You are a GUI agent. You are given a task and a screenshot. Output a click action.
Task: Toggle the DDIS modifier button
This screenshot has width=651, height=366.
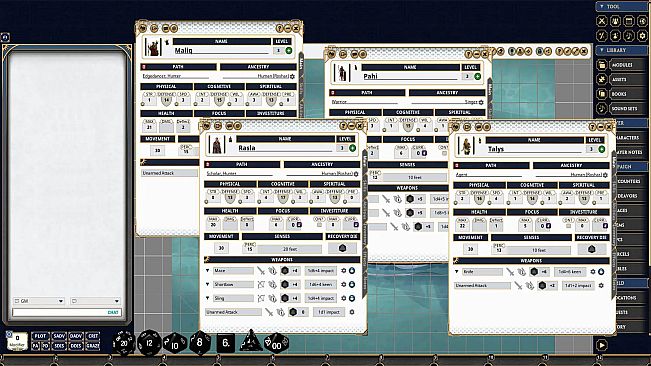pos(76,346)
